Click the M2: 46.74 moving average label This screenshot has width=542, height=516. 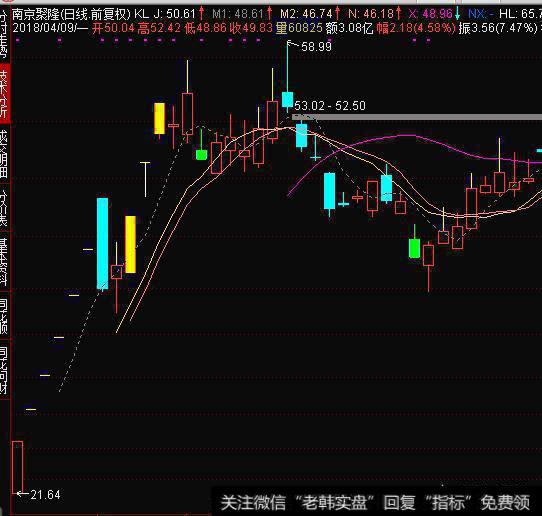click(306, 14)
